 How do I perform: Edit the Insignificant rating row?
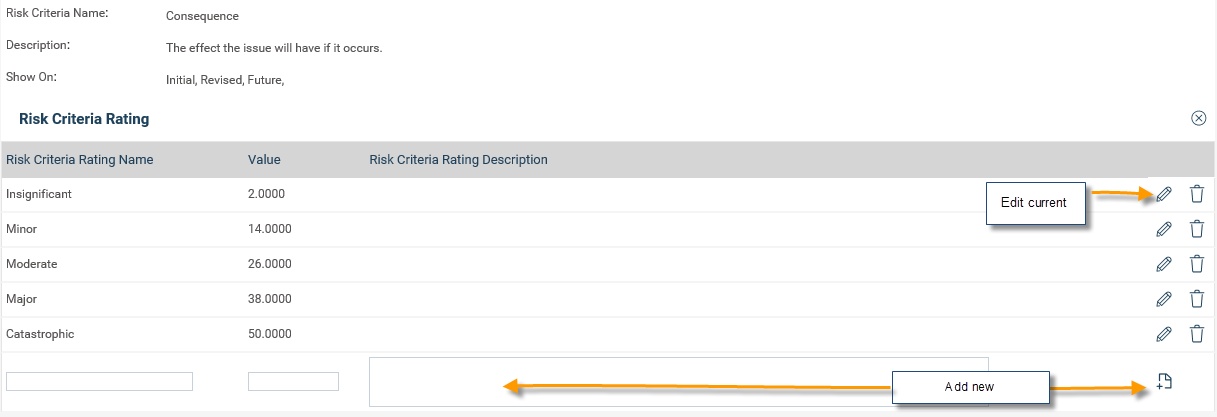coord(1163,195)
